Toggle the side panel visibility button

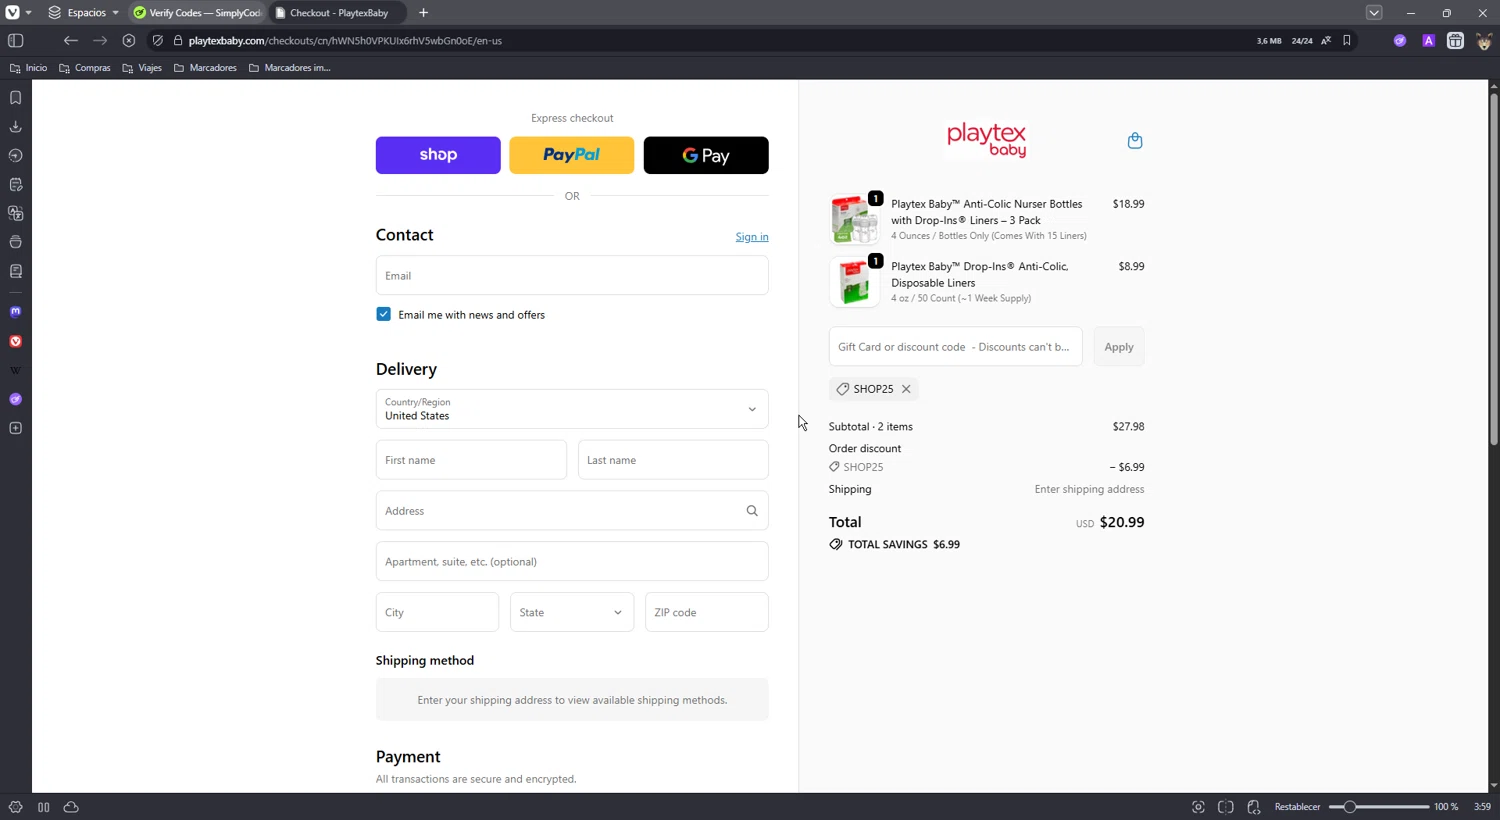pyautogui.click(x=15, y=41)
